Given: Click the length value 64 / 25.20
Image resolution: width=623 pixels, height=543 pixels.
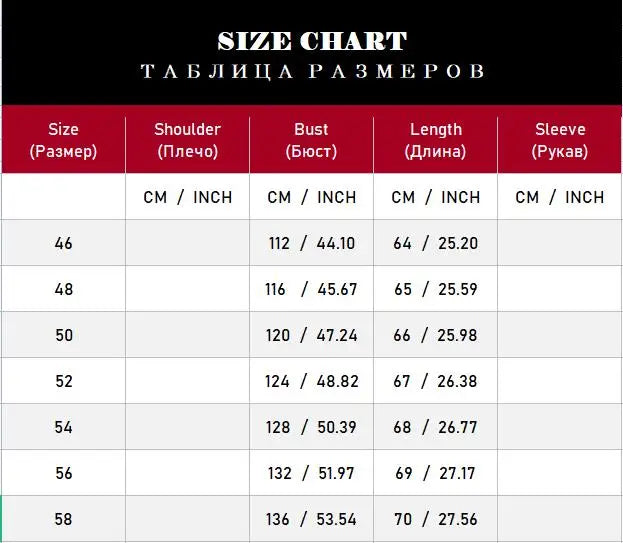Looking at the screenshot, I should [435, 243].
